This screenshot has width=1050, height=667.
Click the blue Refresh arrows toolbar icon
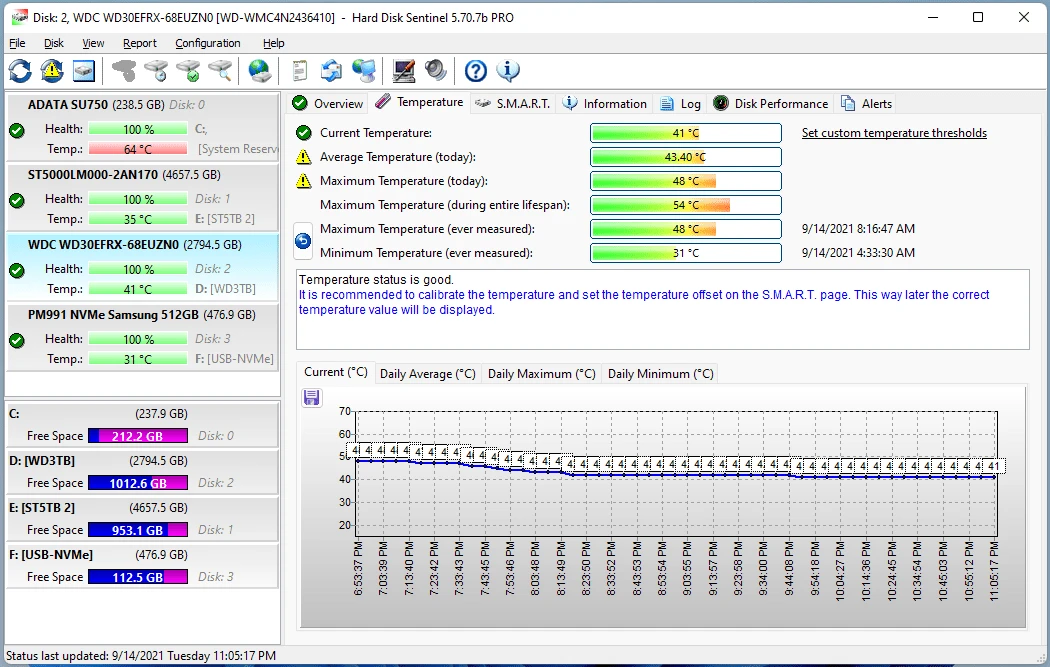20,71
